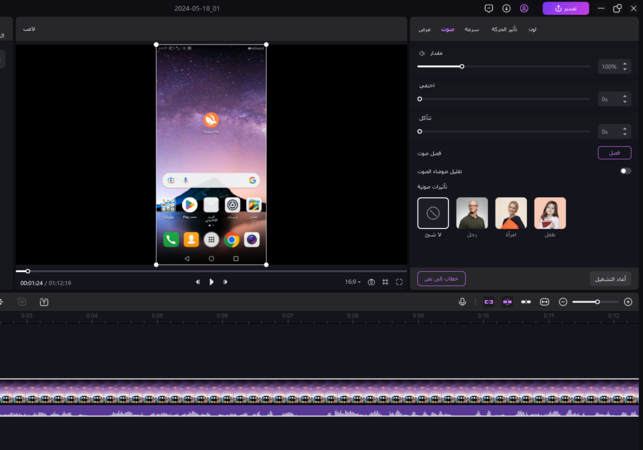Click the 0:10 mark on timeline ruler

483,315
